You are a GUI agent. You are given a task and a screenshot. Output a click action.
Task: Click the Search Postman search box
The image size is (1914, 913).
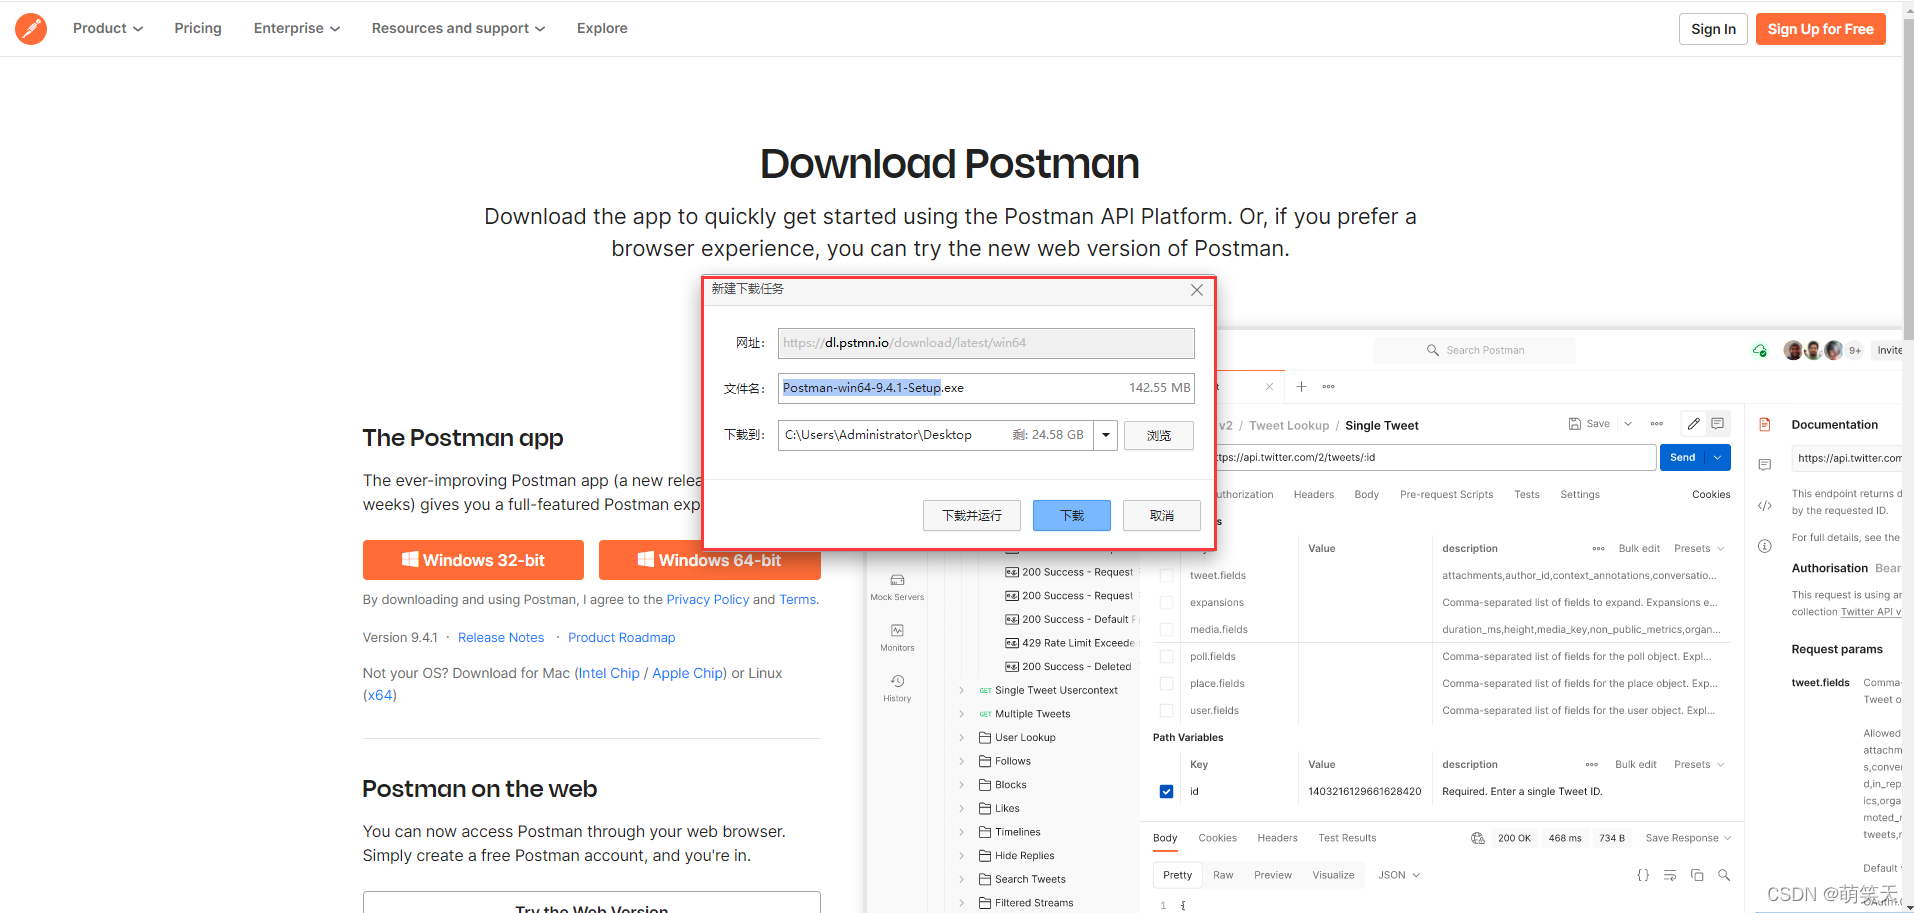1474,350
